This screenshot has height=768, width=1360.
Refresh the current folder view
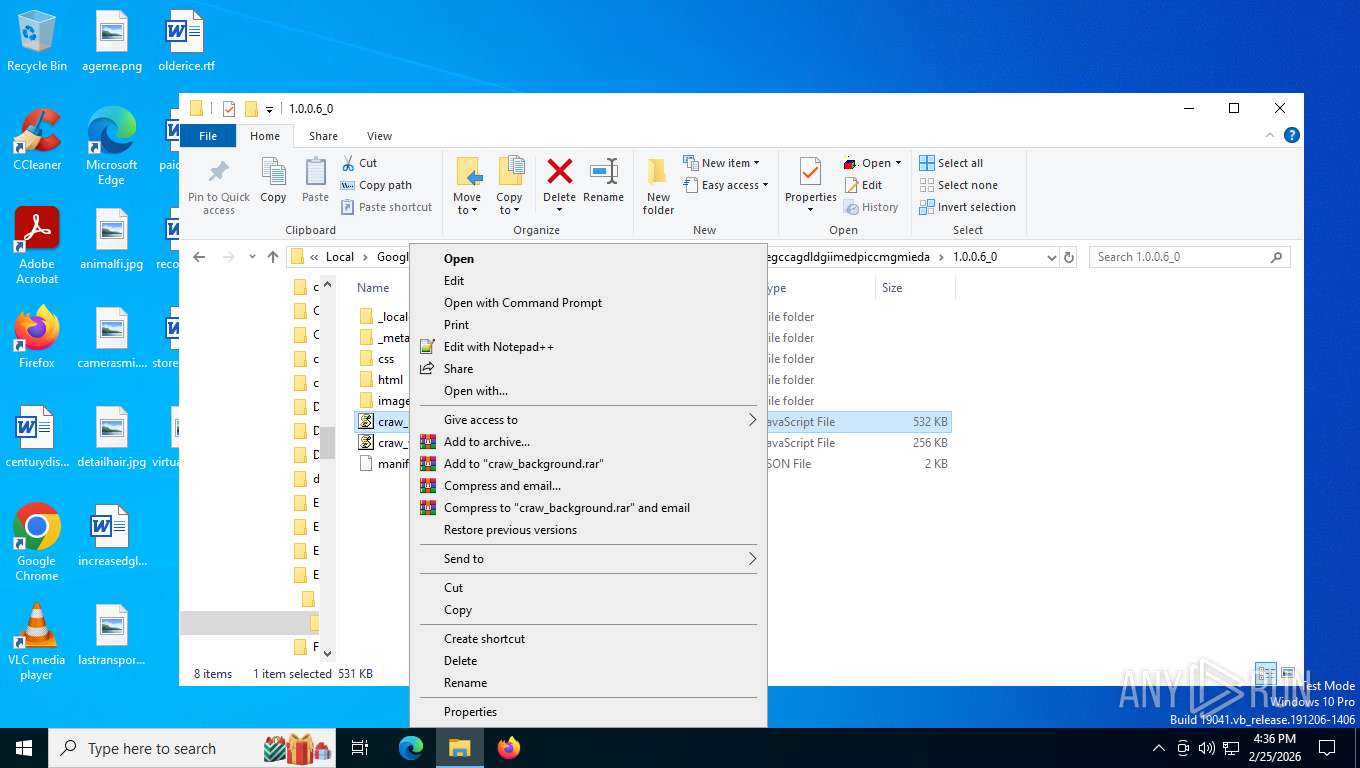[x=1069, y=257]
